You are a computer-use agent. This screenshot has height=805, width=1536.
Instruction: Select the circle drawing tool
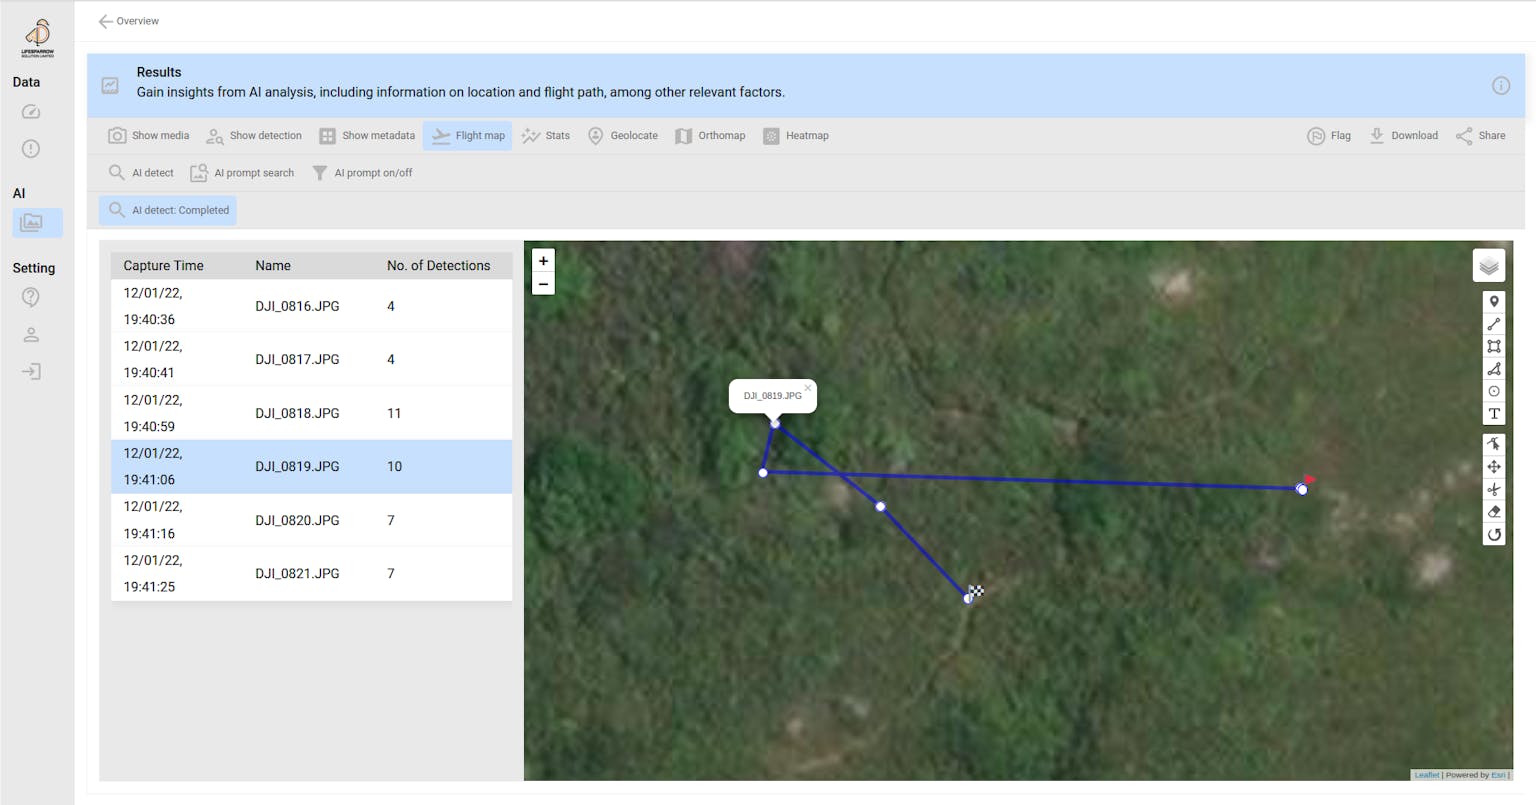[1494, 391]
